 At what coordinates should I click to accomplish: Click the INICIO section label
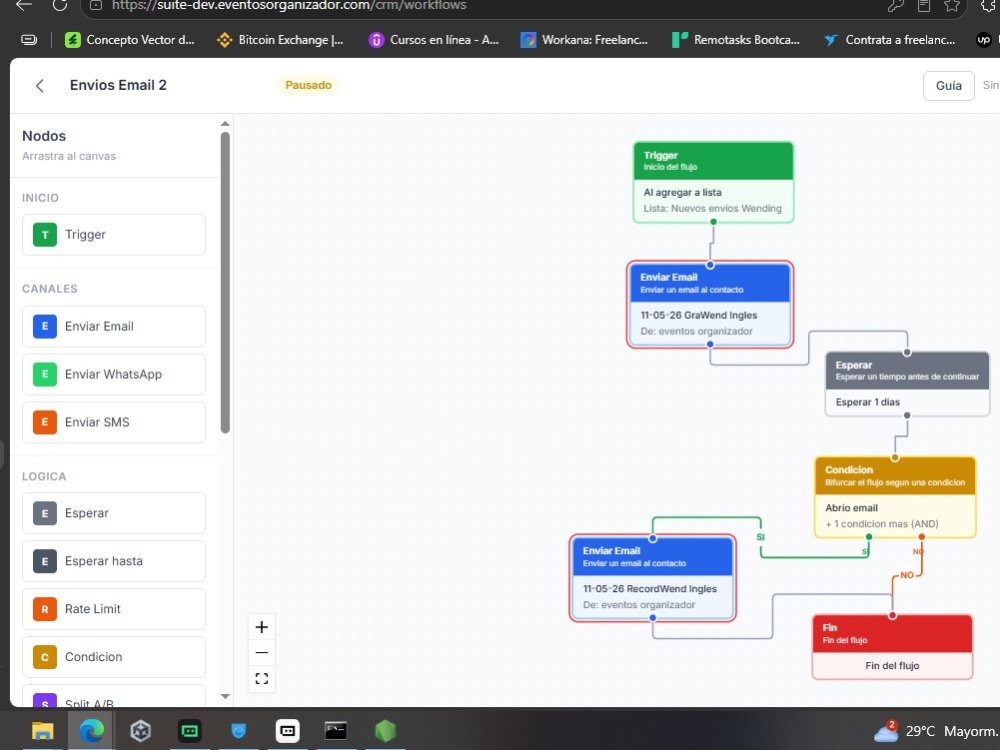coord(40,198)
